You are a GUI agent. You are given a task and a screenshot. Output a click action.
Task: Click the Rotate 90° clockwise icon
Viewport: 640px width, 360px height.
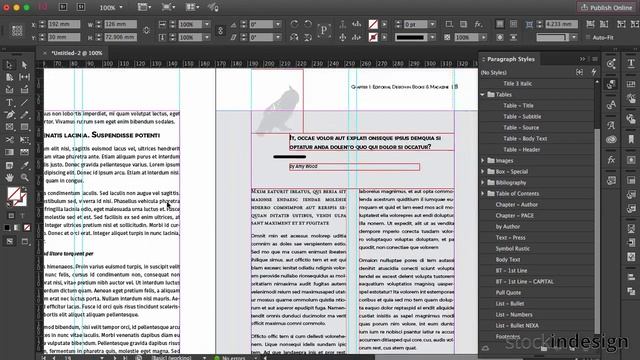point(294,24)
